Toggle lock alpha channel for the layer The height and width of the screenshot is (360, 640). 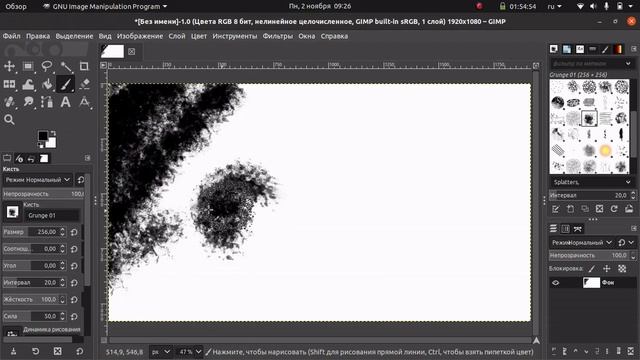[622, 269]
